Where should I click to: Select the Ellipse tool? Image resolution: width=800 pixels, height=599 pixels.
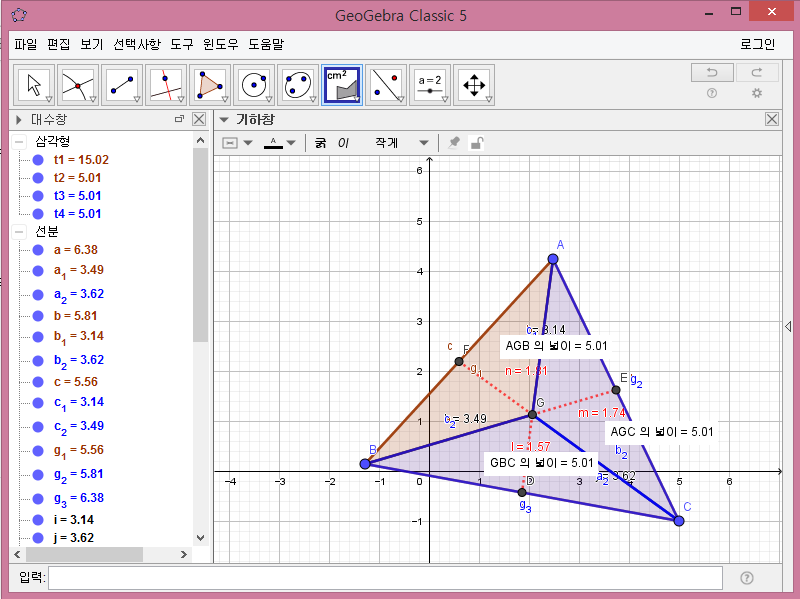click(298, 85)
